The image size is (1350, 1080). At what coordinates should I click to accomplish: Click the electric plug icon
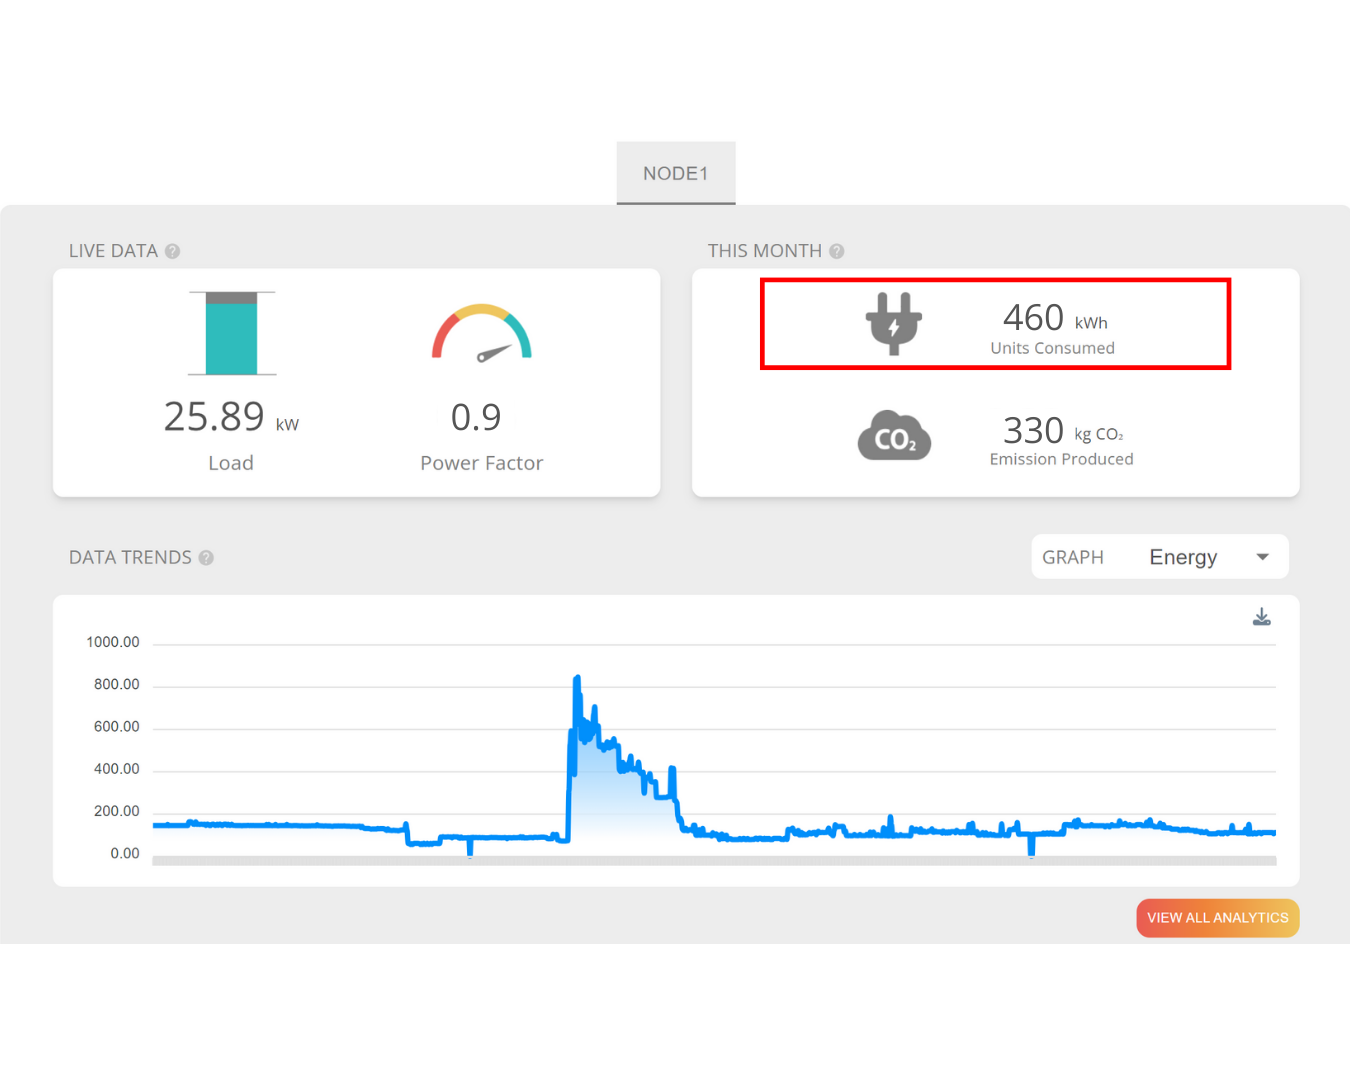893,323
